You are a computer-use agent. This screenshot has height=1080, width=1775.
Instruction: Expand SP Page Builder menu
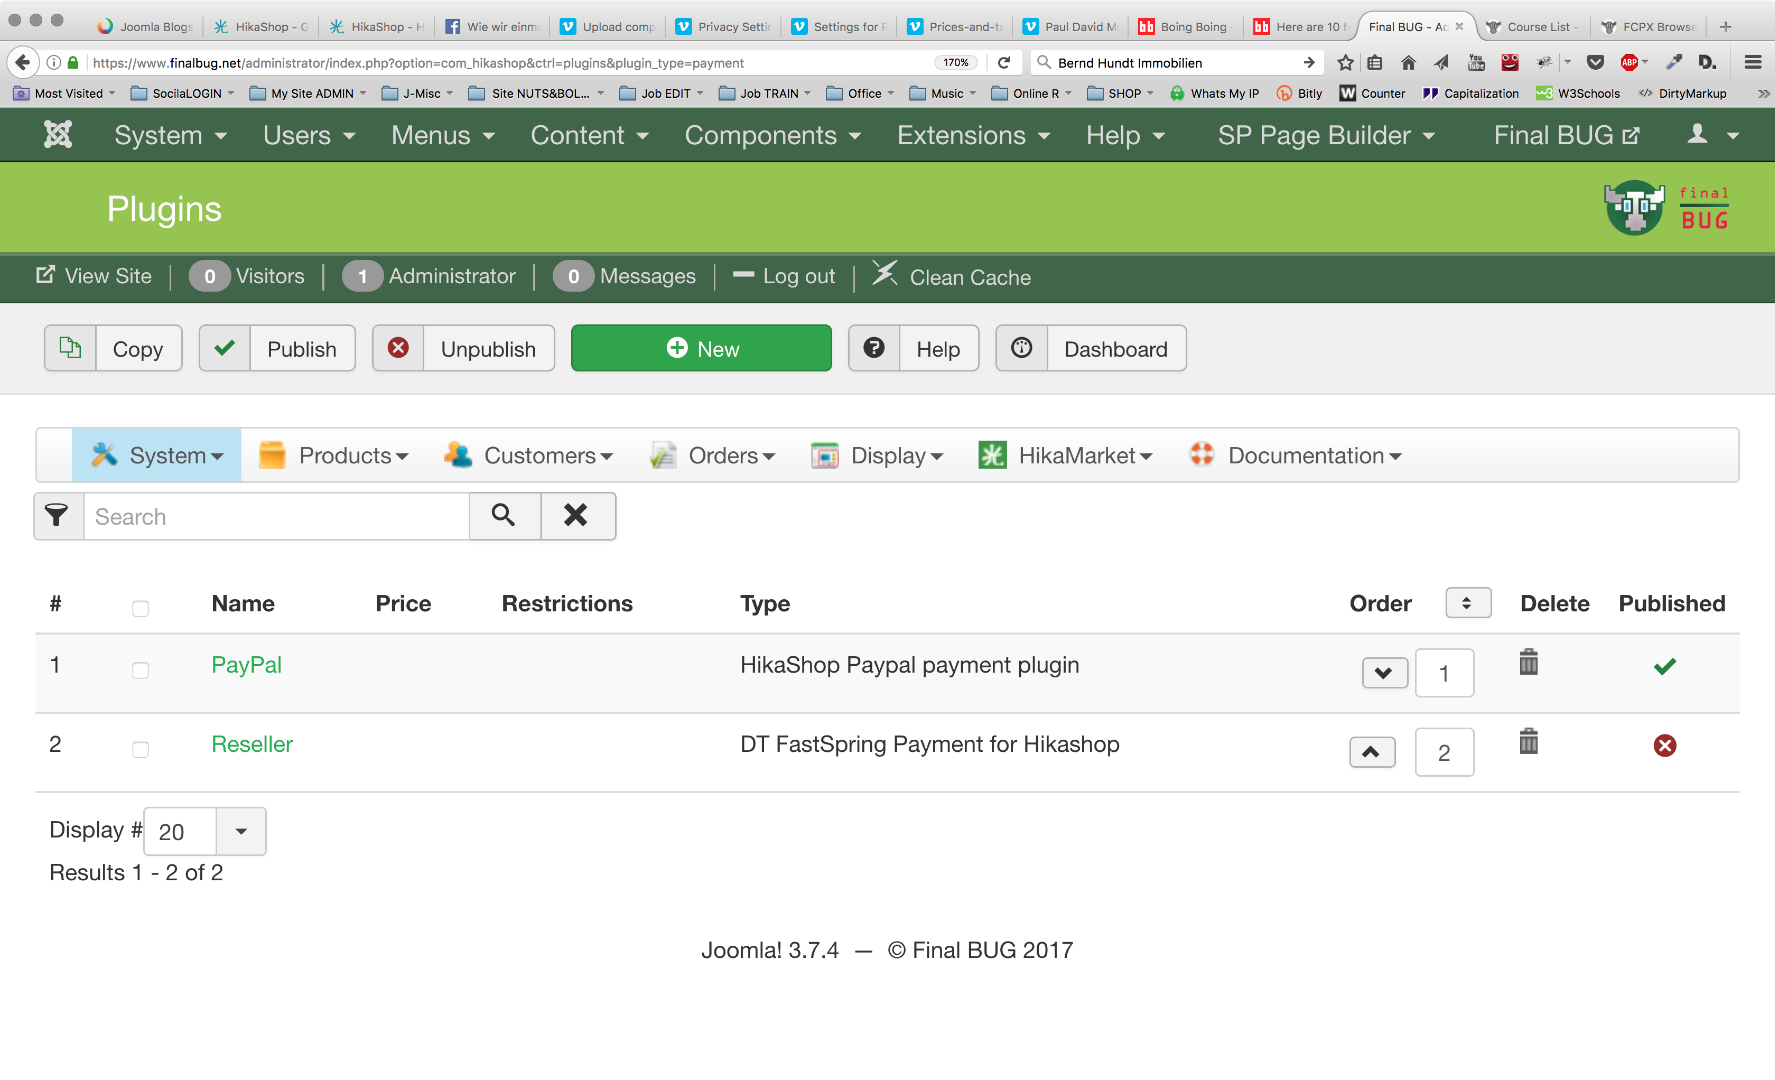(x=1326, y=135)
